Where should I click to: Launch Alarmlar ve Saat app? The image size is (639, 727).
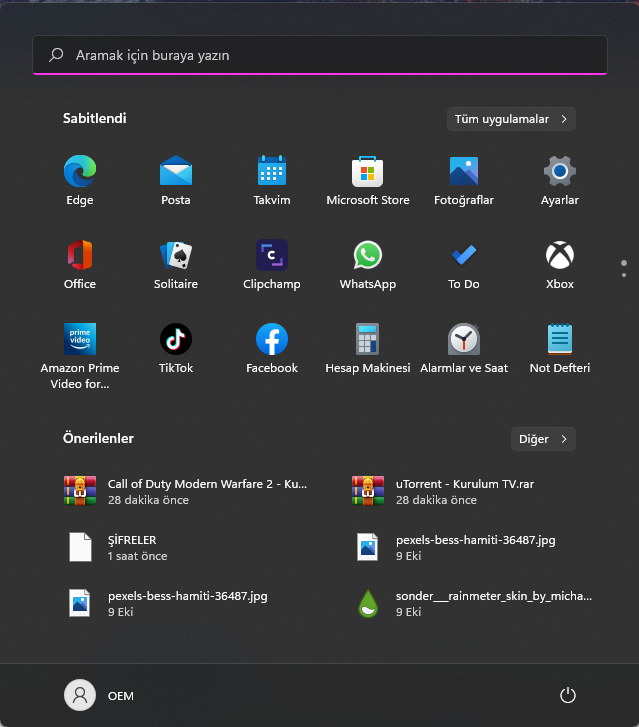(464, 348)
